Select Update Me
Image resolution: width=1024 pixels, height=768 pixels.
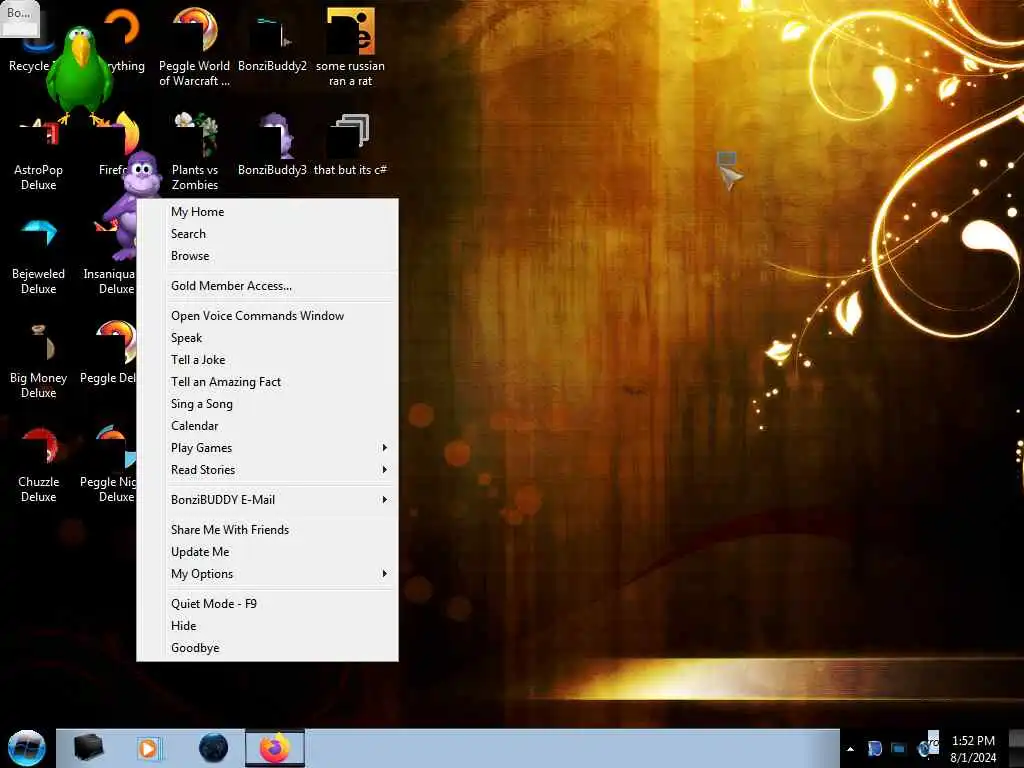tap(267, 552)
